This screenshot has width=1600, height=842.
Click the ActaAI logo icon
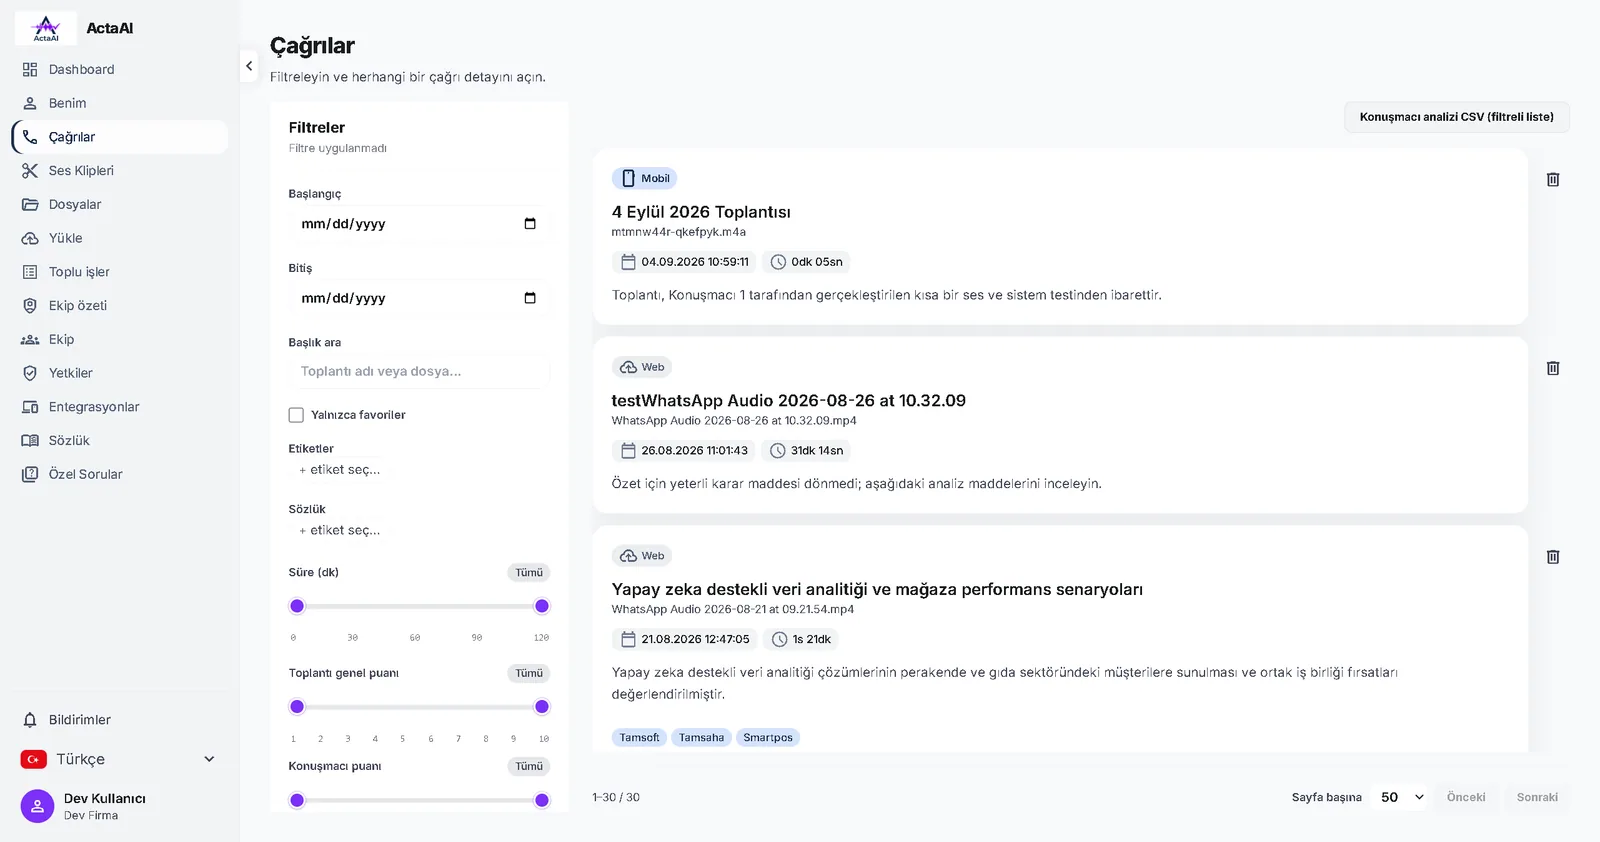(46, 28)
